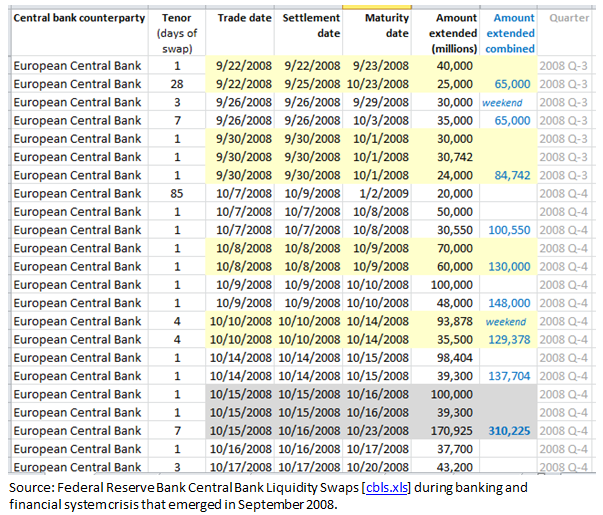
Task: Select tenor cell showing 85
Action: click(x=177, y=193)
